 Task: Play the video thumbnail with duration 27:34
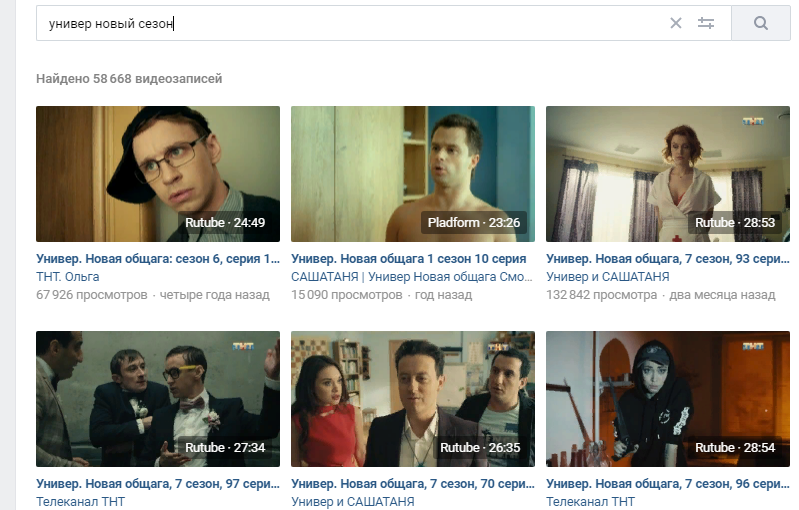(x=158, y=399)
